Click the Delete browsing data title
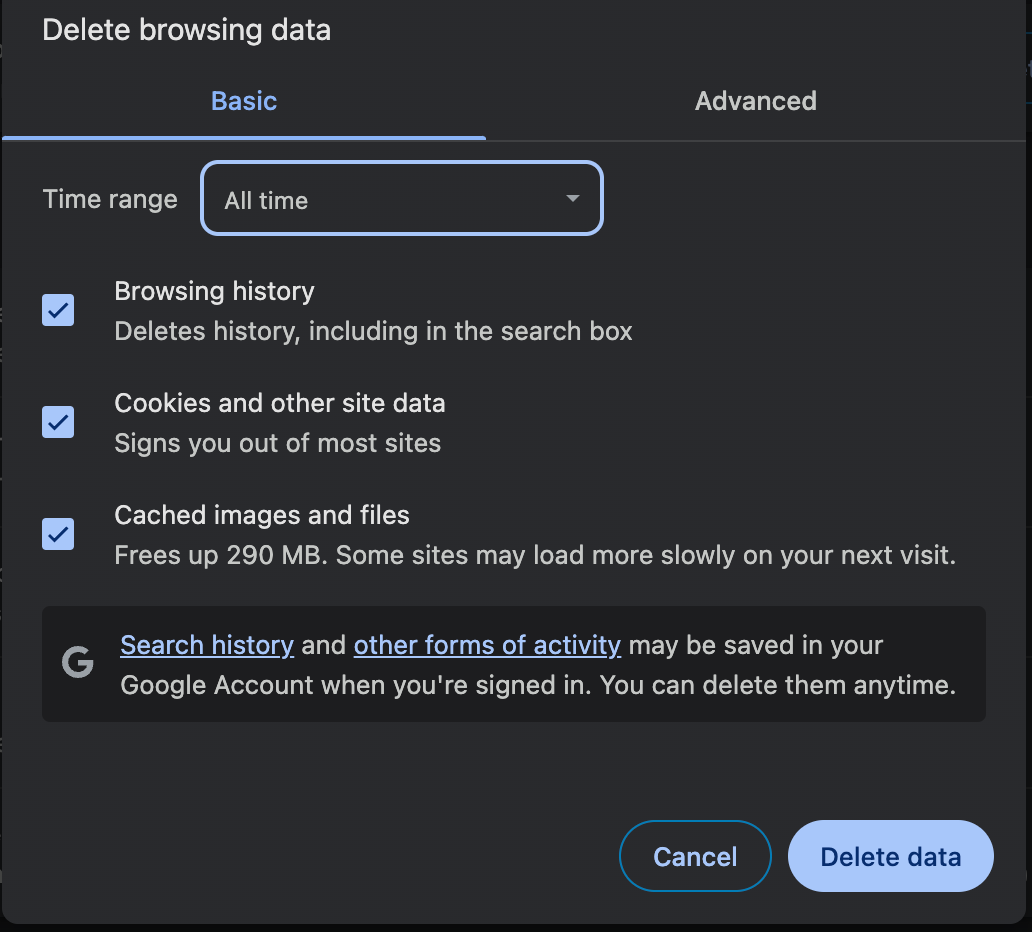1032x932 pixels. (x=186, y=30)
